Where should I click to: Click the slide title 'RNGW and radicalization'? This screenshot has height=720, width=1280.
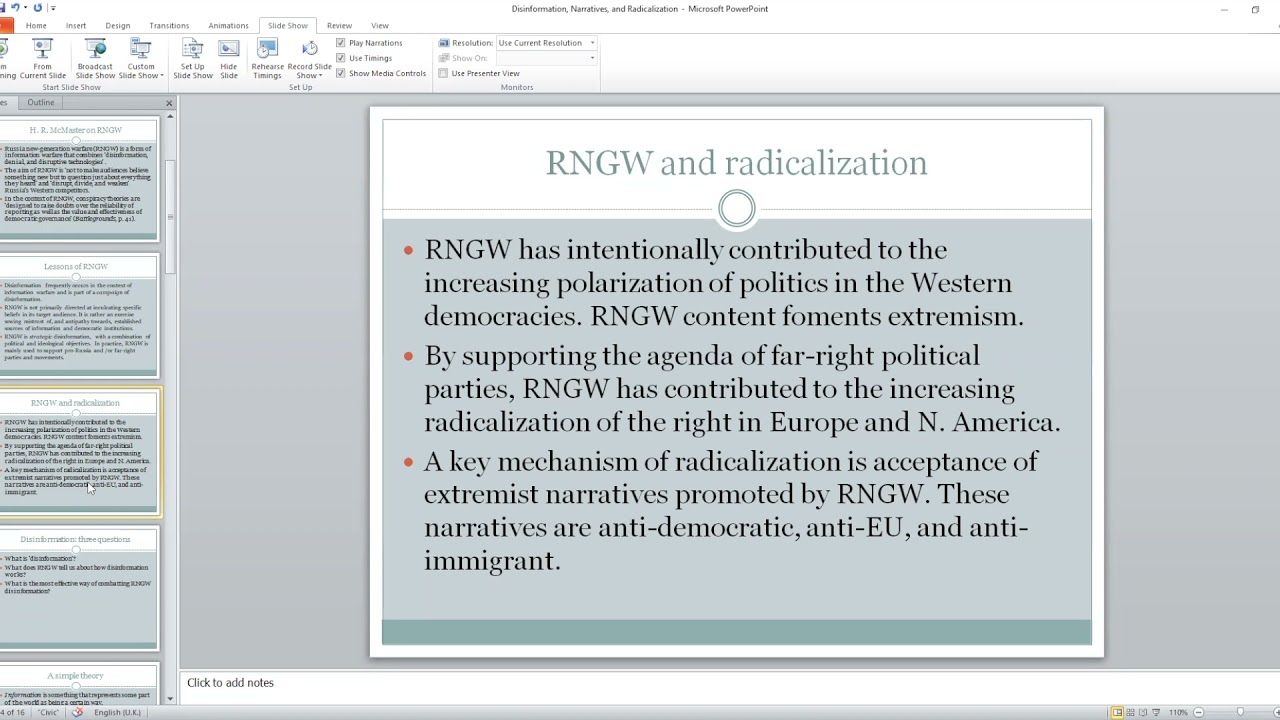736,163
